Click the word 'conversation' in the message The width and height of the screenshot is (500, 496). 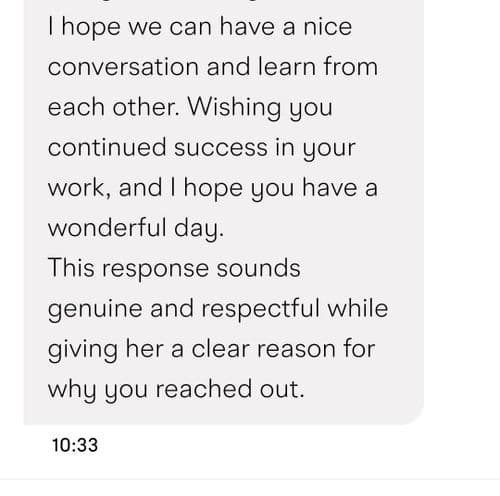click(x=123, y=67)
